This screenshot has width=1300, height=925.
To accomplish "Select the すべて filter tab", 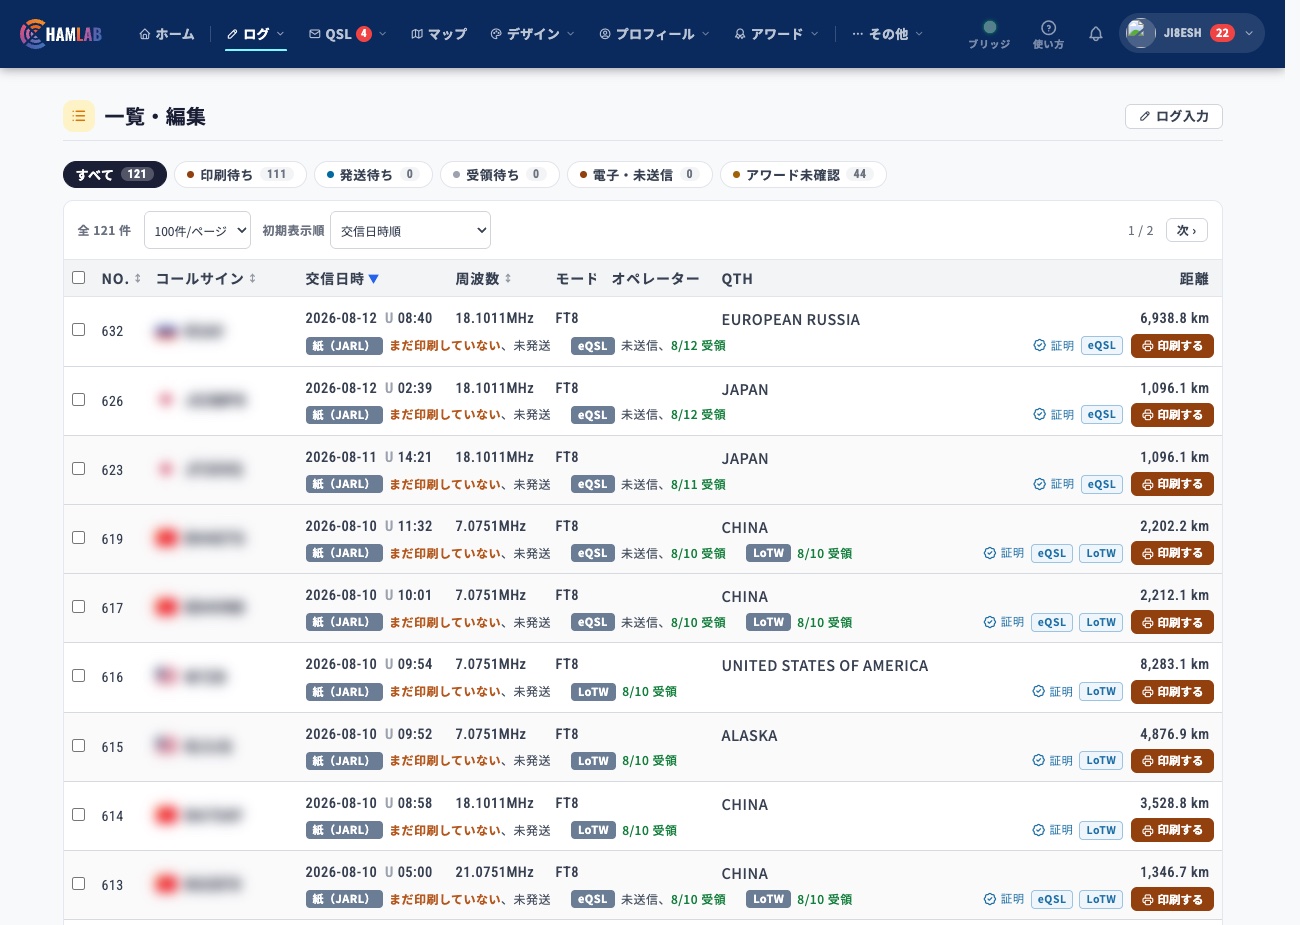I will tap(115, 175).
